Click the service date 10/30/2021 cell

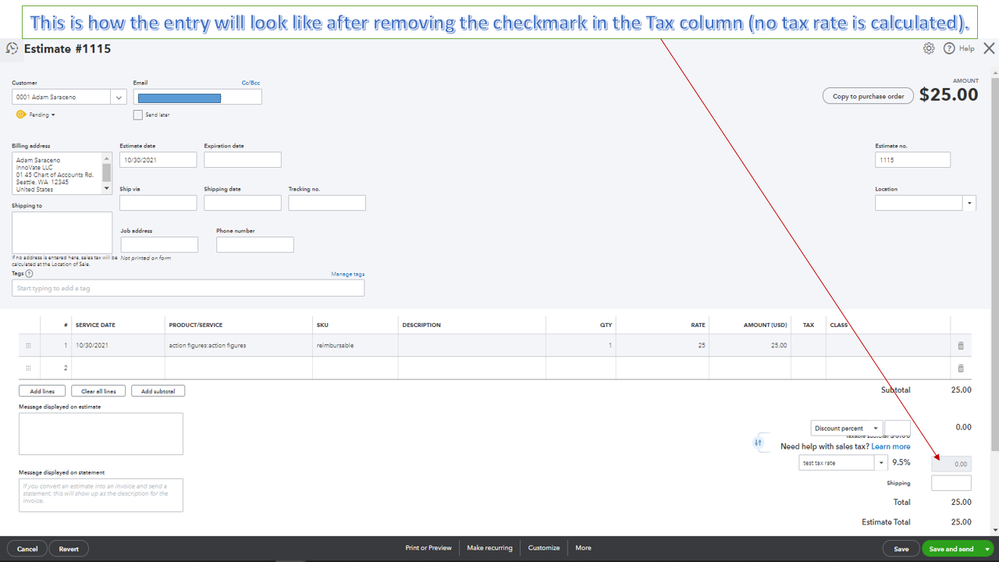click(x=118, y=345)
